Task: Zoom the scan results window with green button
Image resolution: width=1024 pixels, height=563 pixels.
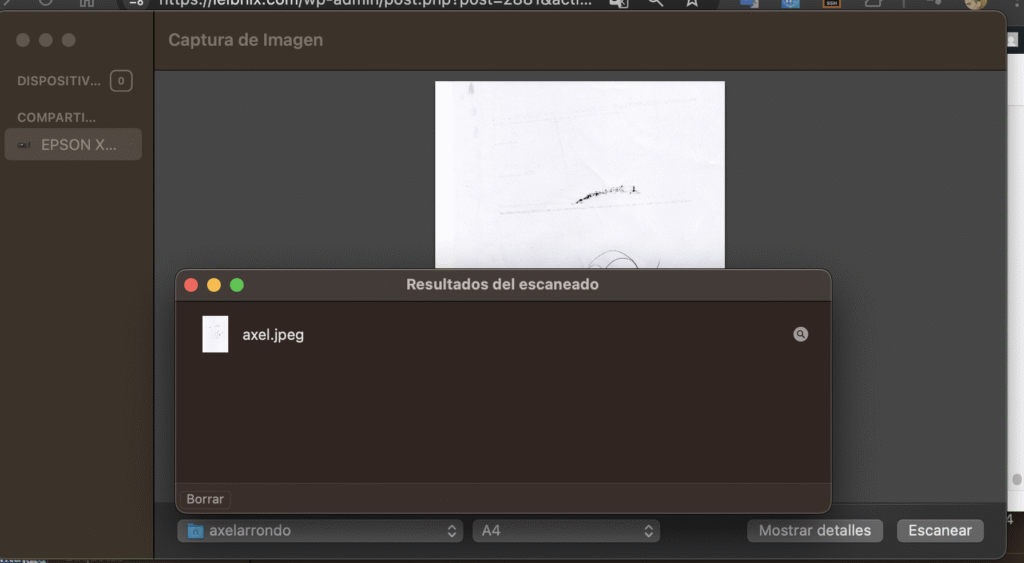Action: [237, 285]
